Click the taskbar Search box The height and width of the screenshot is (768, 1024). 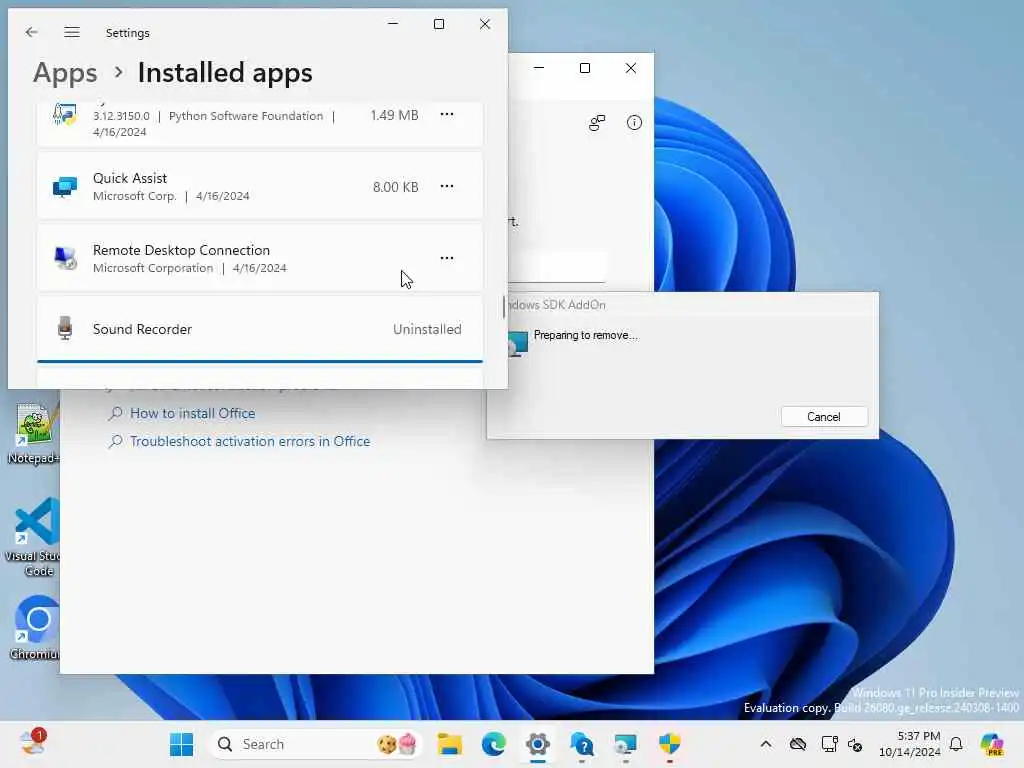point(316,744)
